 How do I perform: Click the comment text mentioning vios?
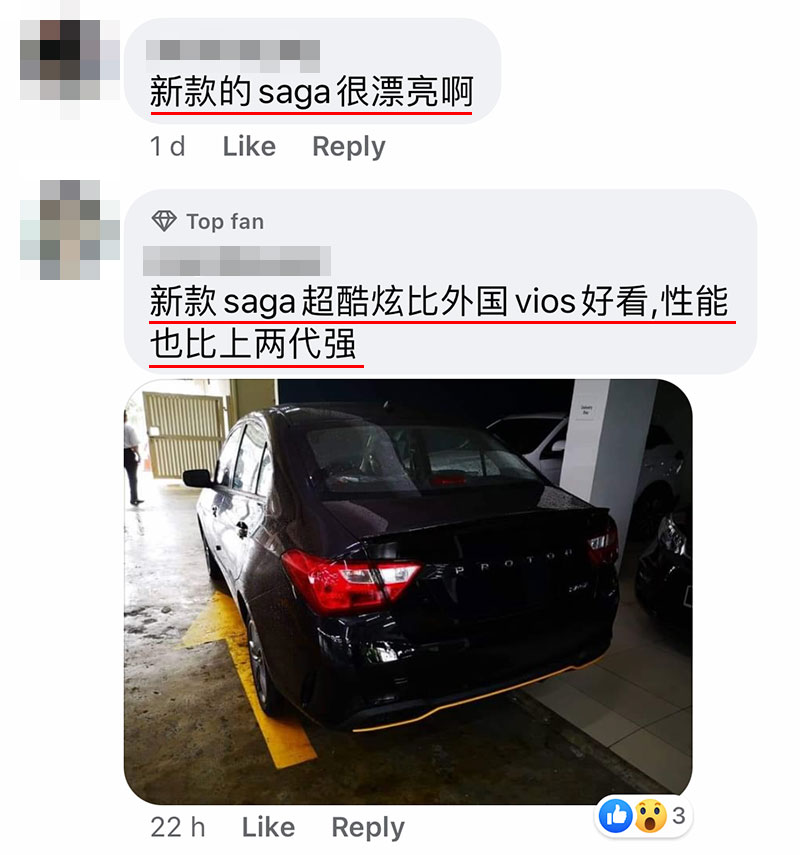coord(440,322)
